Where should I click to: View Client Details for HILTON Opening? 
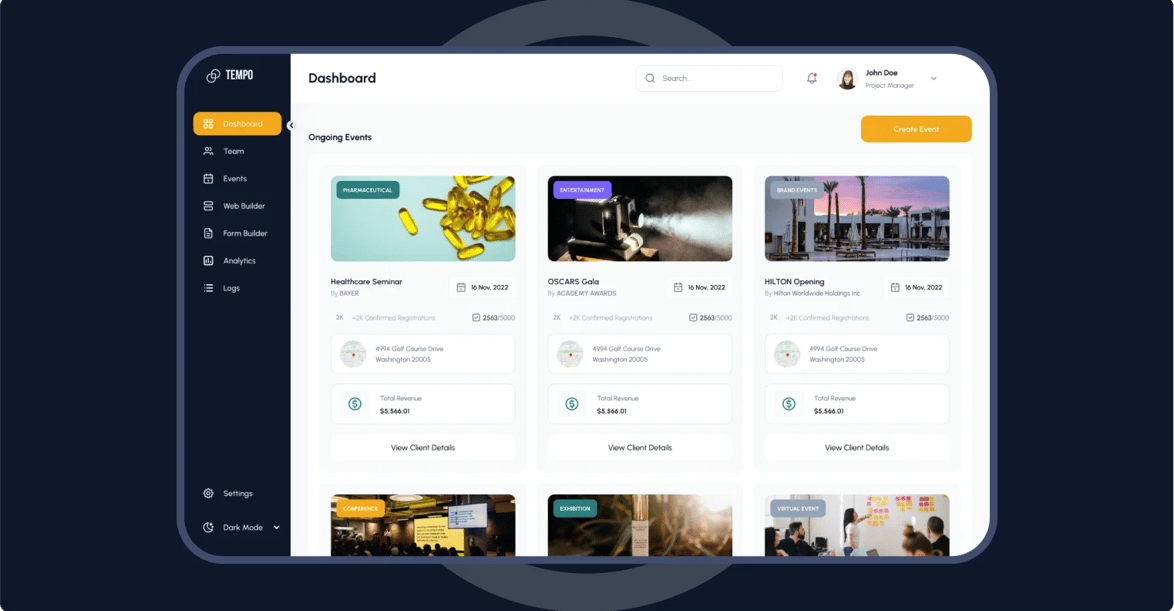click(857, 448)
